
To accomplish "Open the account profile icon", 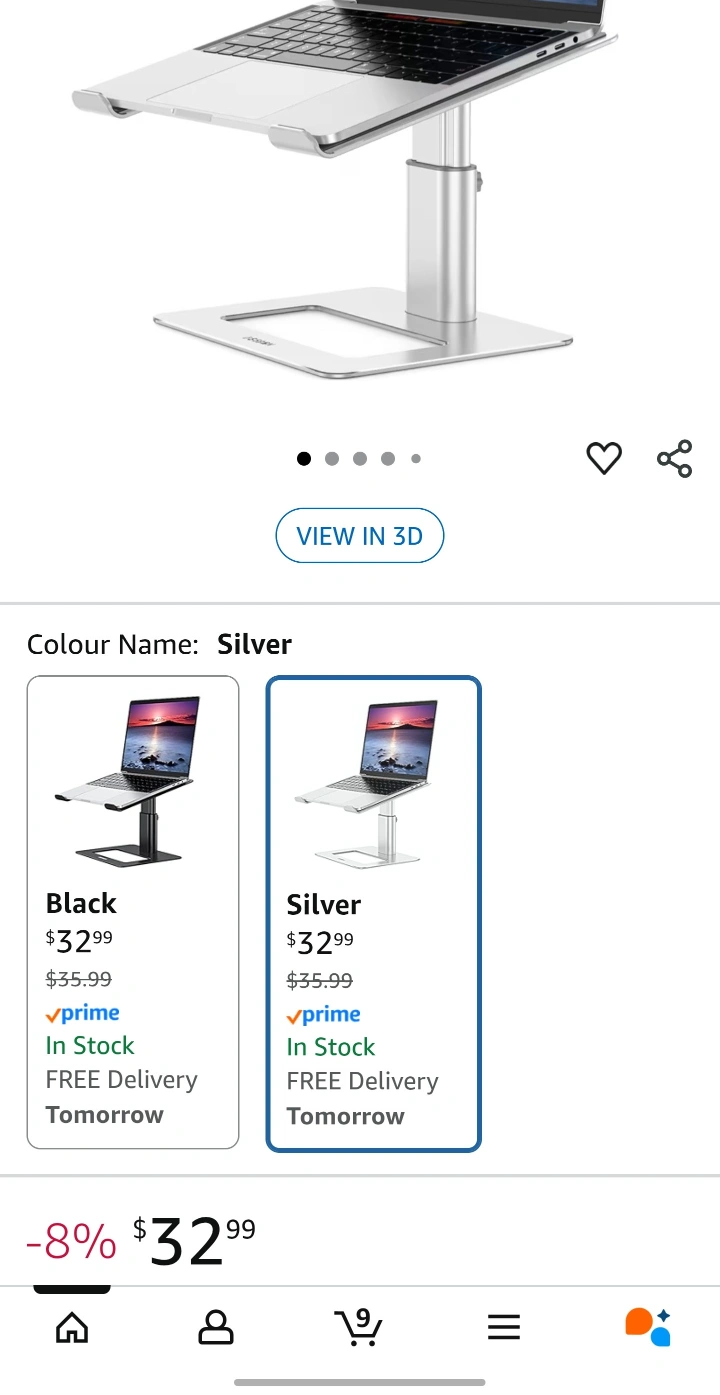I will 215,1327.
